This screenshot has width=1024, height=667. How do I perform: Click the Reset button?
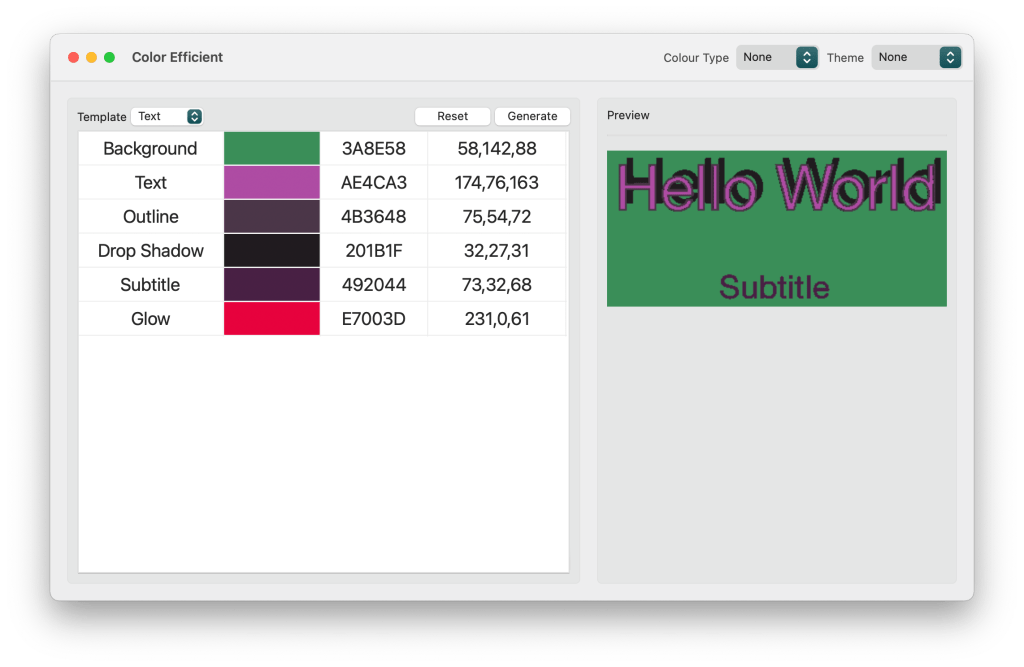pyautogui.click(x=452, y=117)
